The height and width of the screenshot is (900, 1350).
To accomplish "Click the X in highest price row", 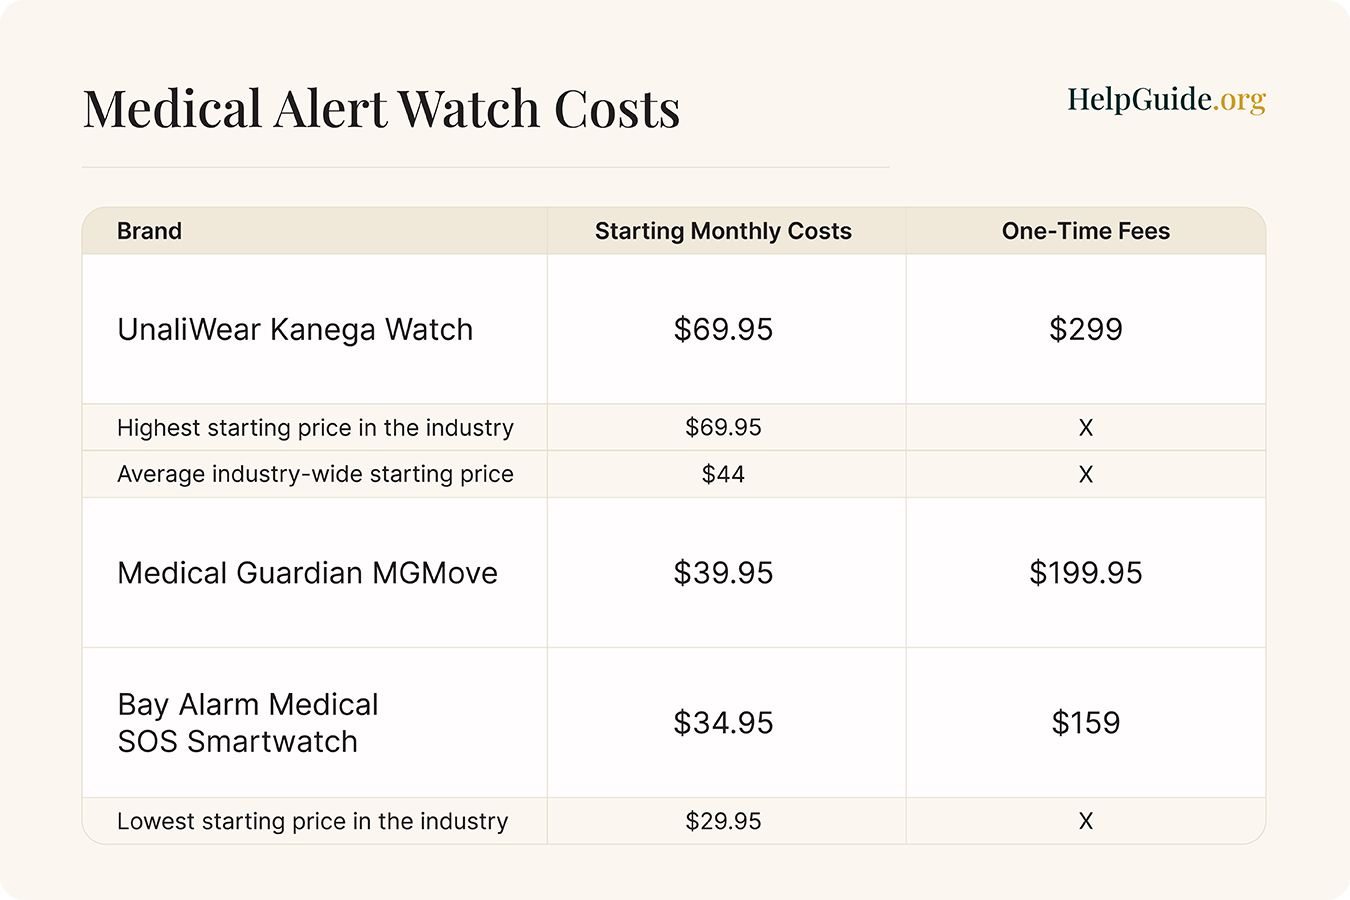I will (1086, 428).
